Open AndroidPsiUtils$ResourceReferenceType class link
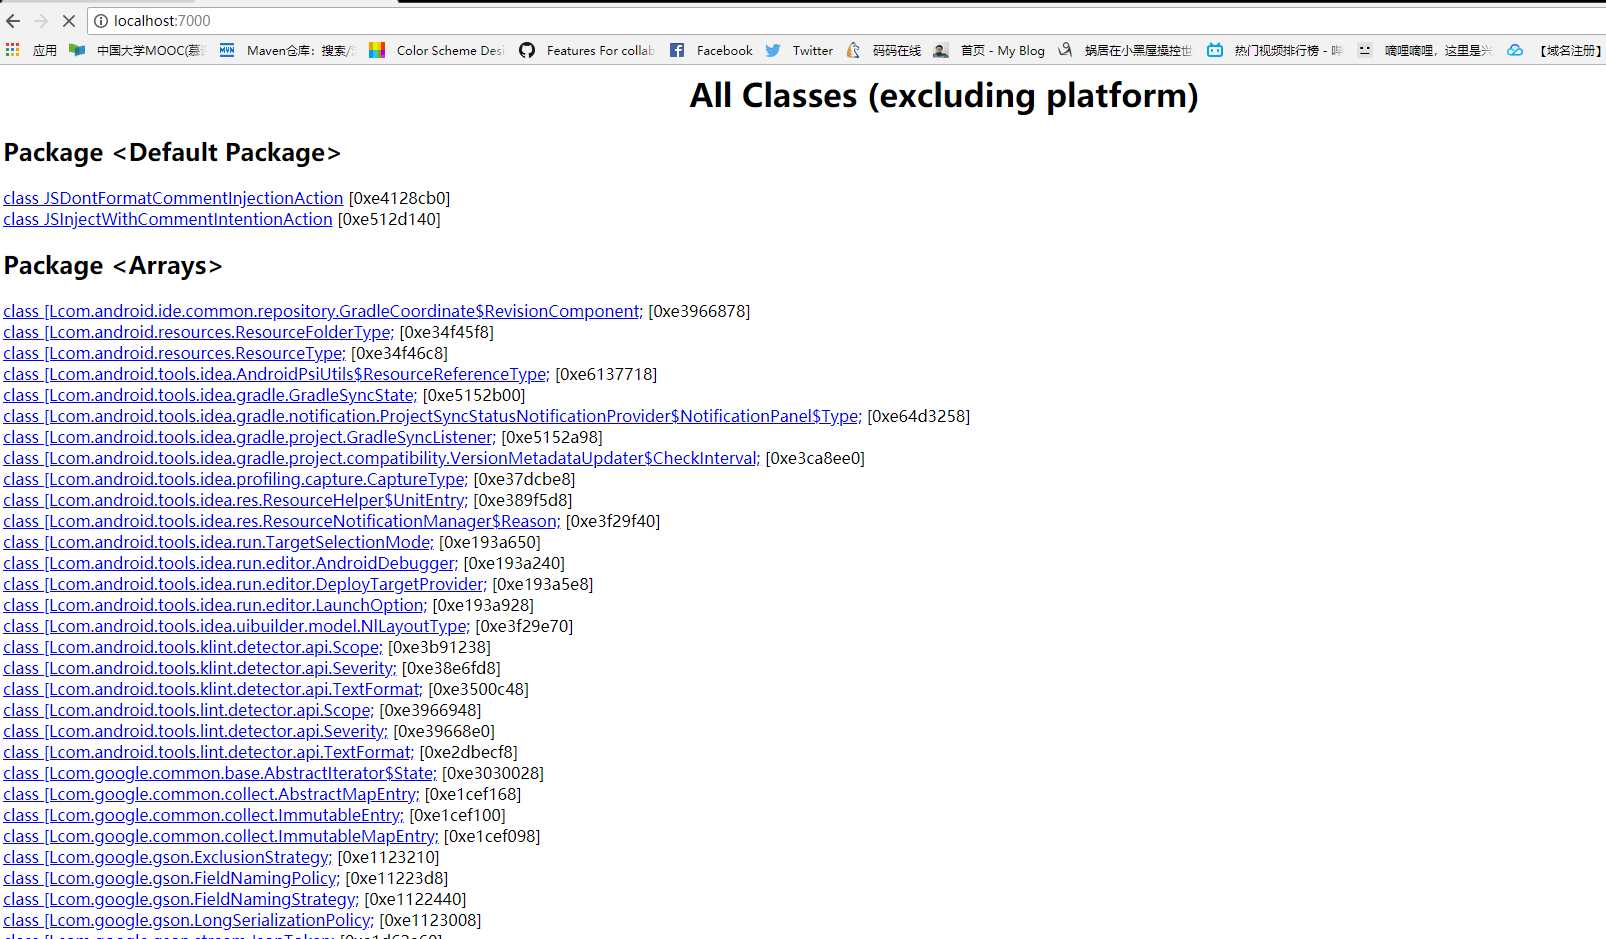1606x939 pixels. (277, 374)
